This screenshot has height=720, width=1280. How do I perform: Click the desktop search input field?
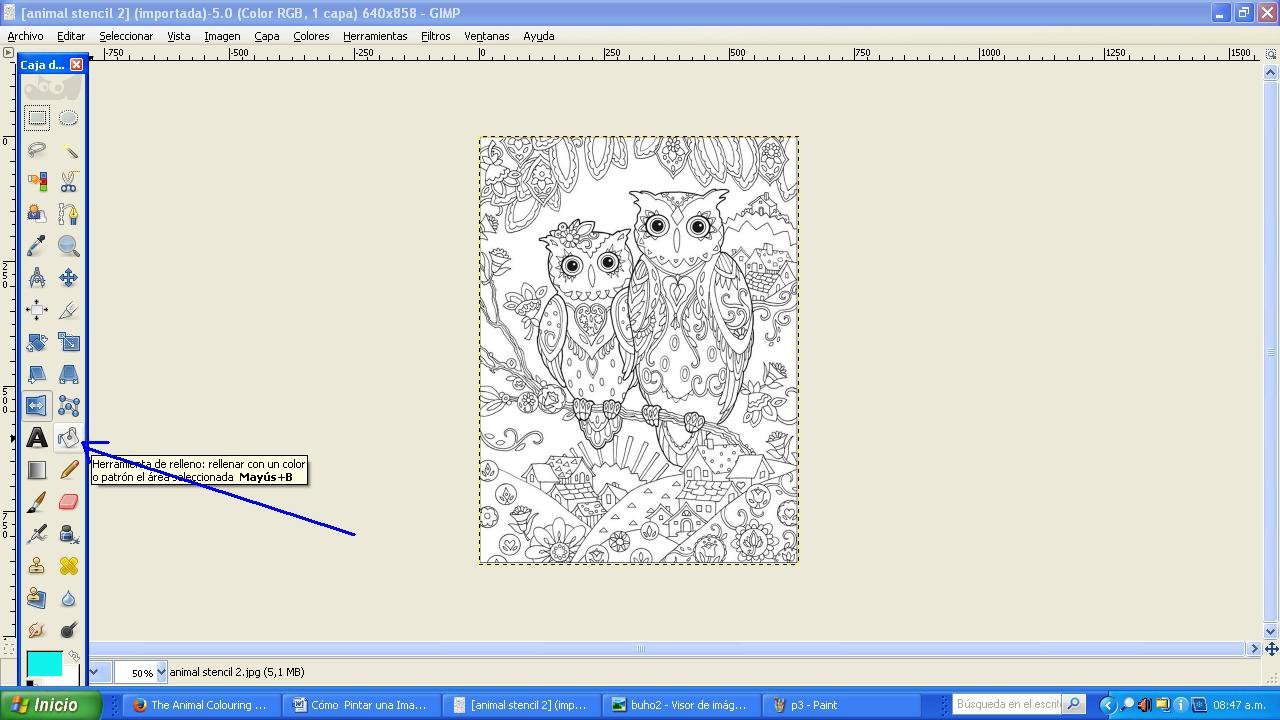(x=1007, y=705)
